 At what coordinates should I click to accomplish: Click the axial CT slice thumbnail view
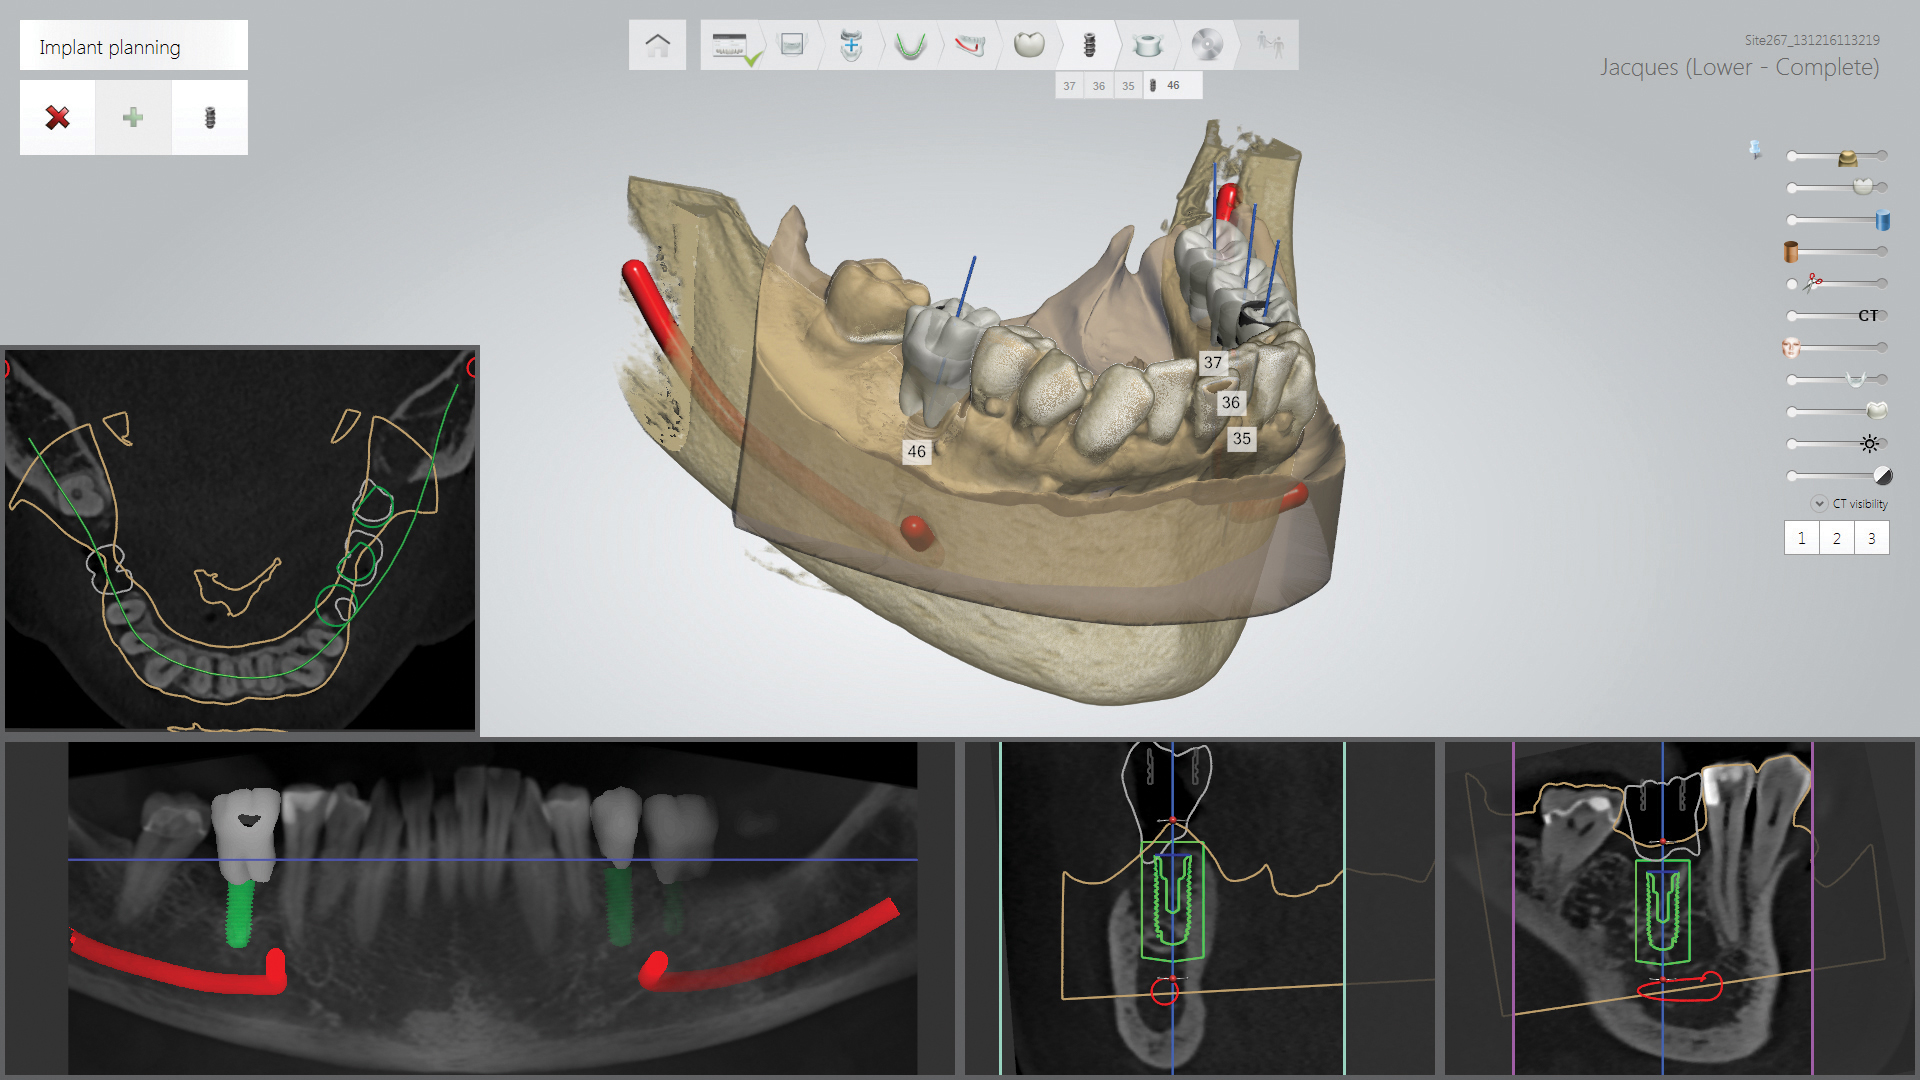tap(240, 540)
